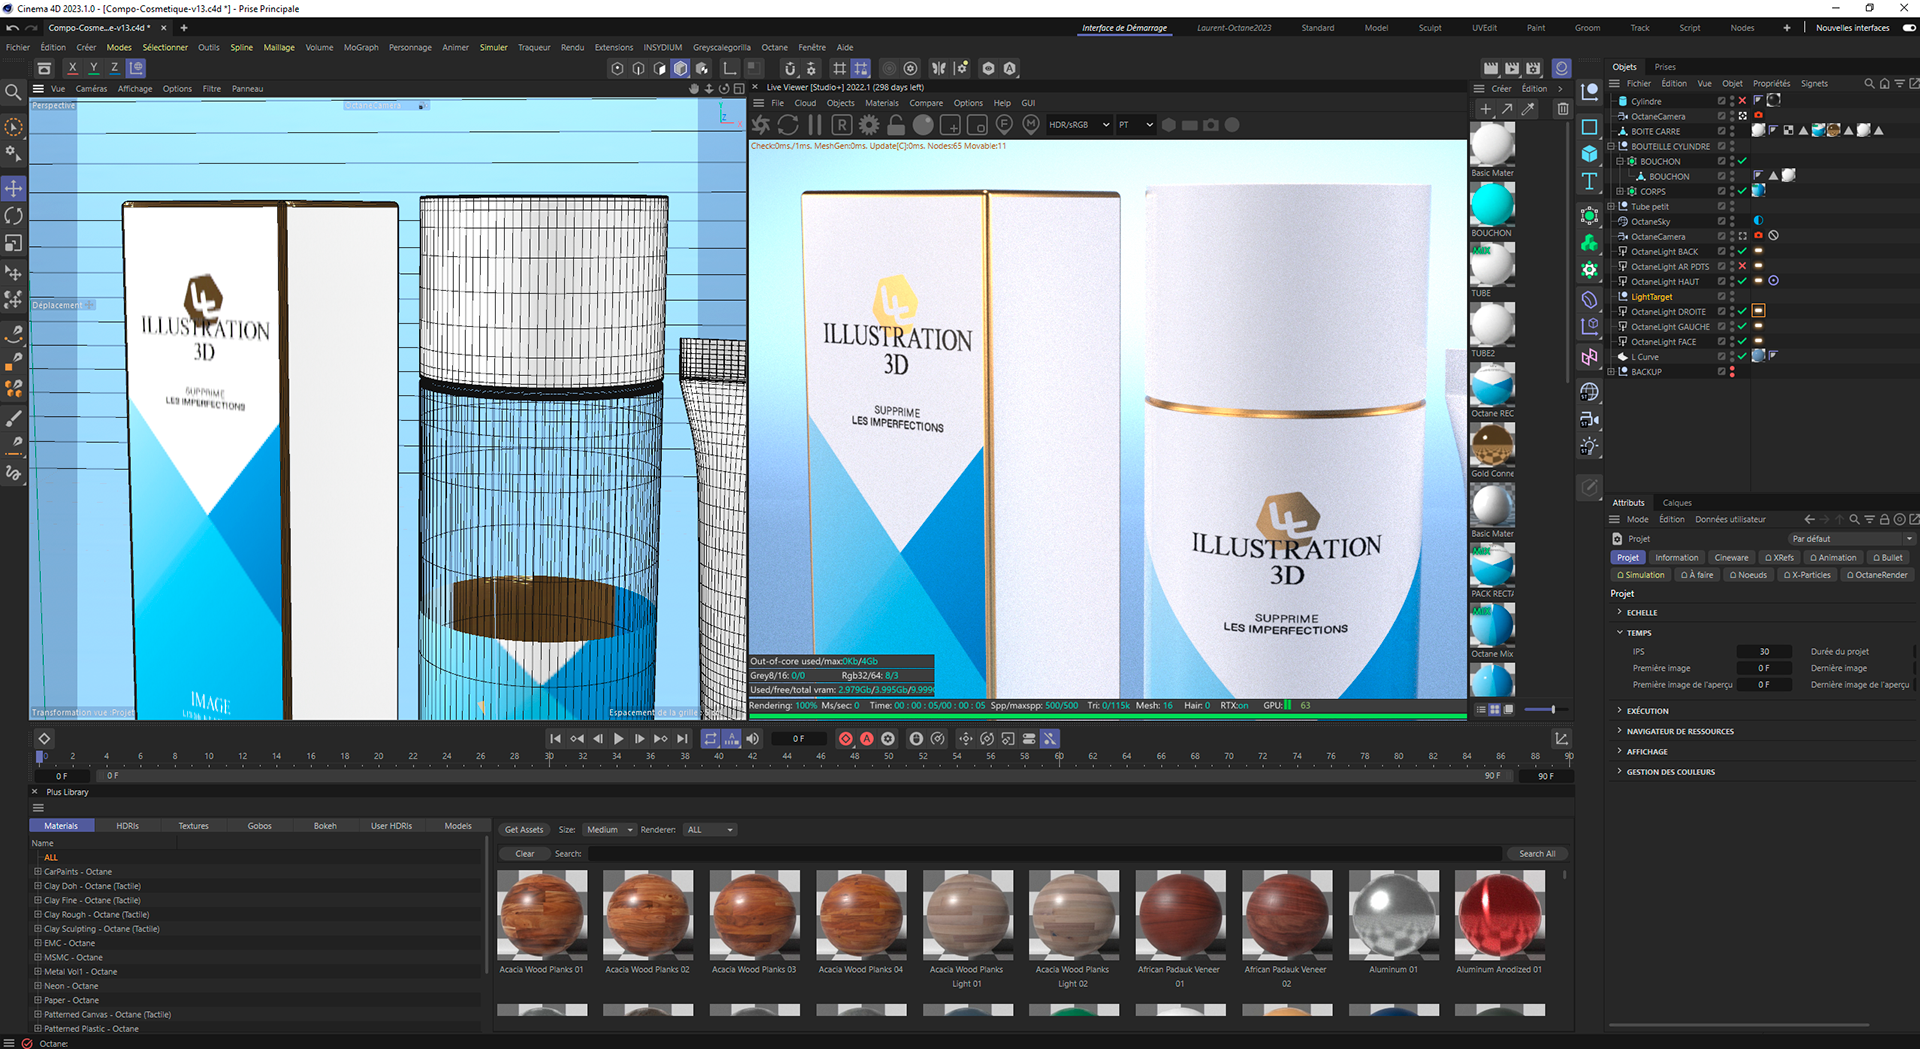Click the lock resolution padlock icon

(896, 125)
